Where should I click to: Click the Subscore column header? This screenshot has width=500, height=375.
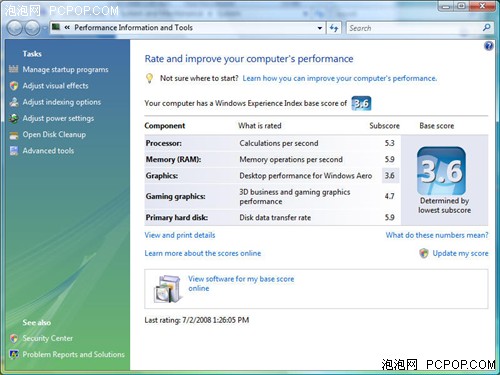click(x=384, y=126)
